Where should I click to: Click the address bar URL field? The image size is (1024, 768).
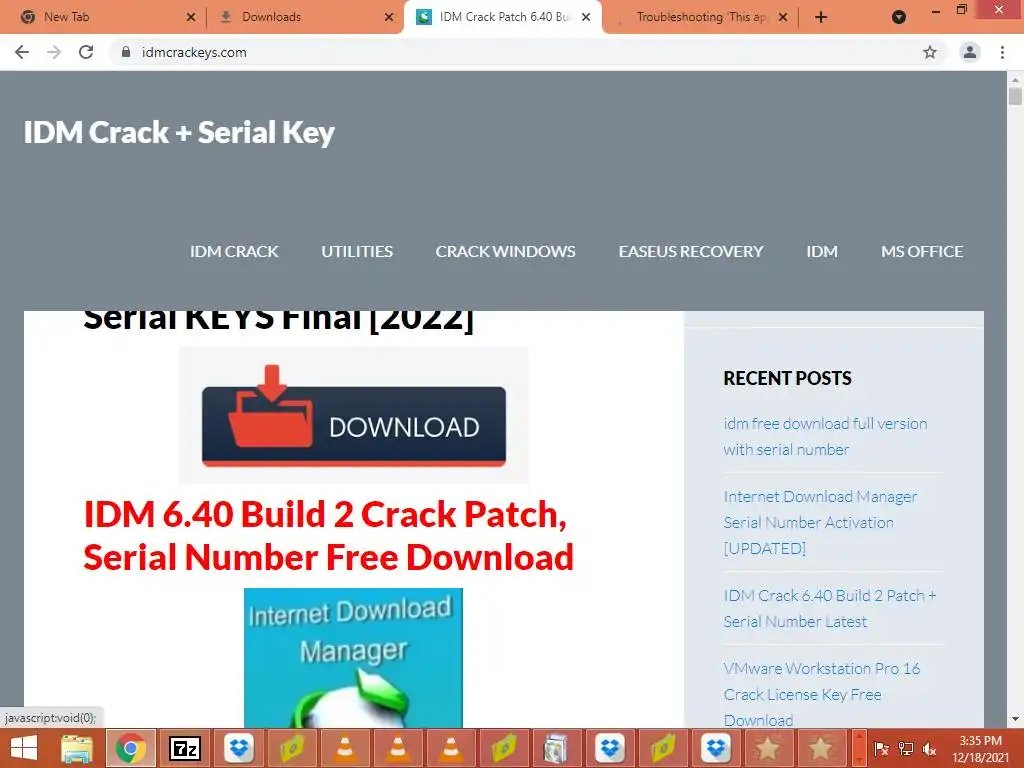[x=516, y=52]
